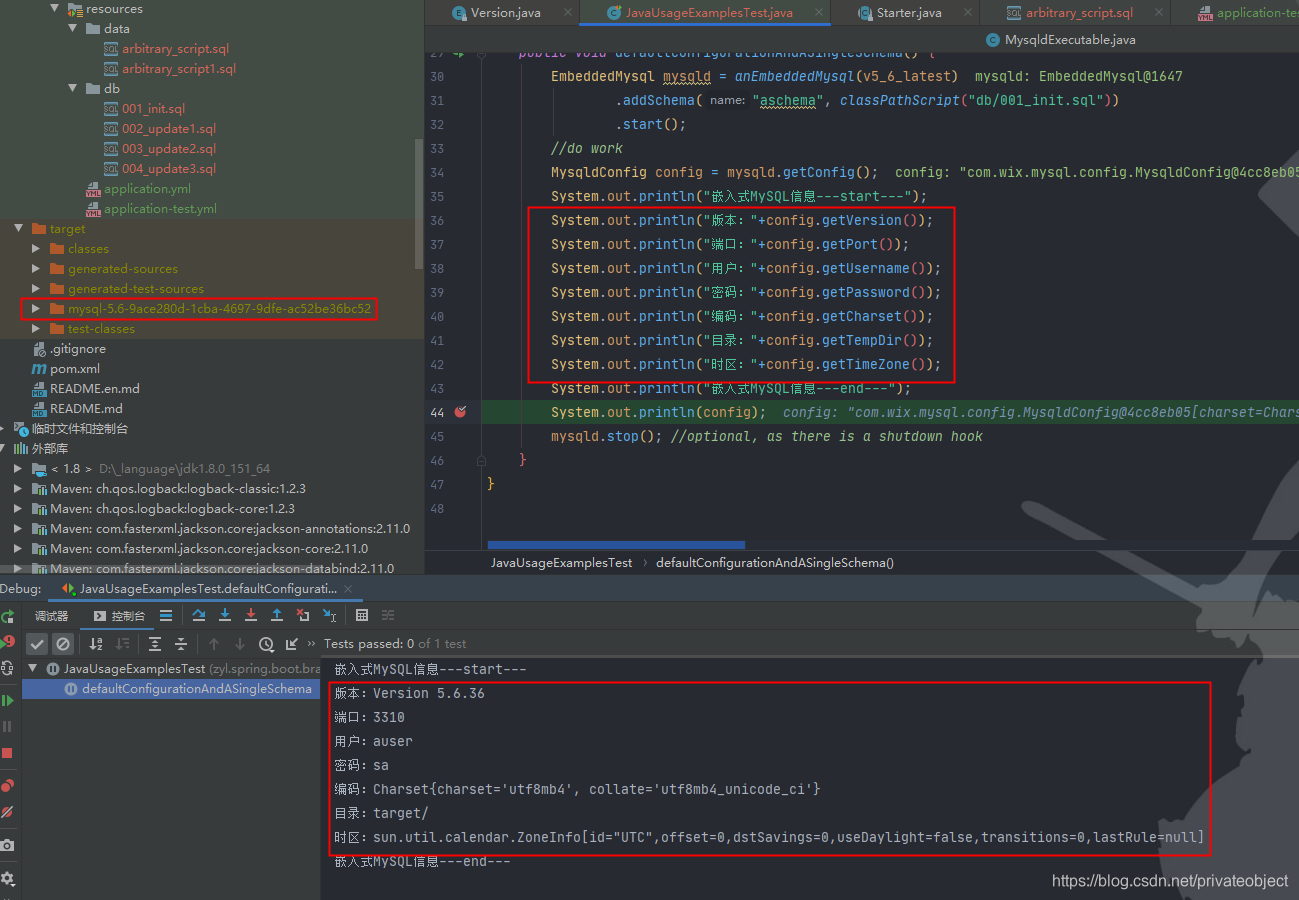This screenshot has height=900, width=1299.
Task: Expand the mysql-5.6 folder in target
Action: click(x=36, y=309)
